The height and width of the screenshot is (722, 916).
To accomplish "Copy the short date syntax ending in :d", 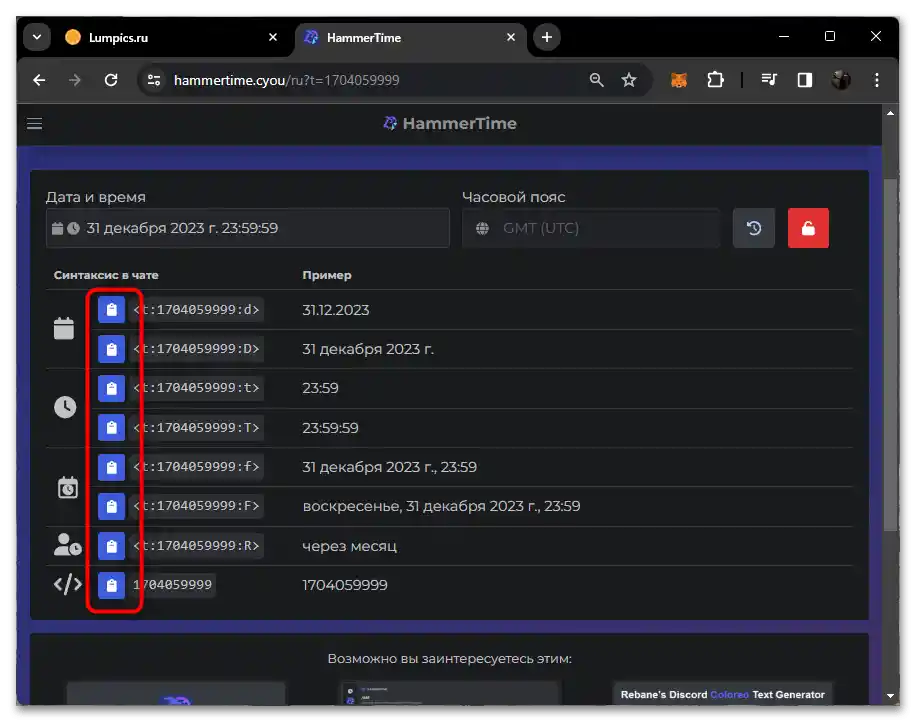I will click(x=111, y=310).
